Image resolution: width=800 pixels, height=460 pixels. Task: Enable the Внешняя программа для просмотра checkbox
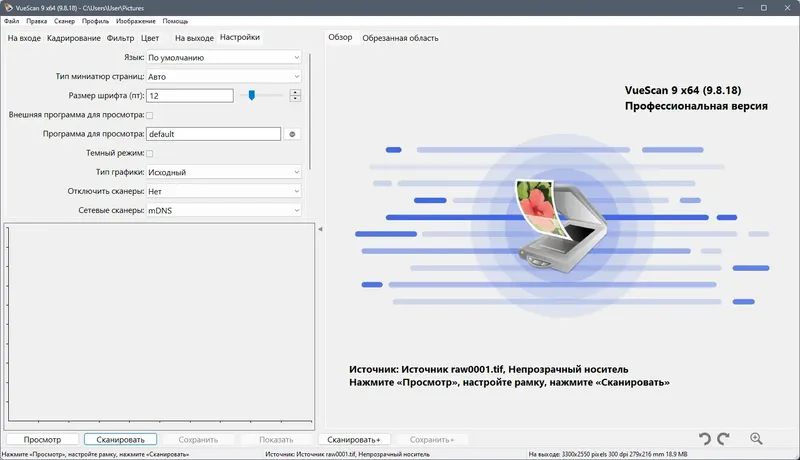click(149, 115)
